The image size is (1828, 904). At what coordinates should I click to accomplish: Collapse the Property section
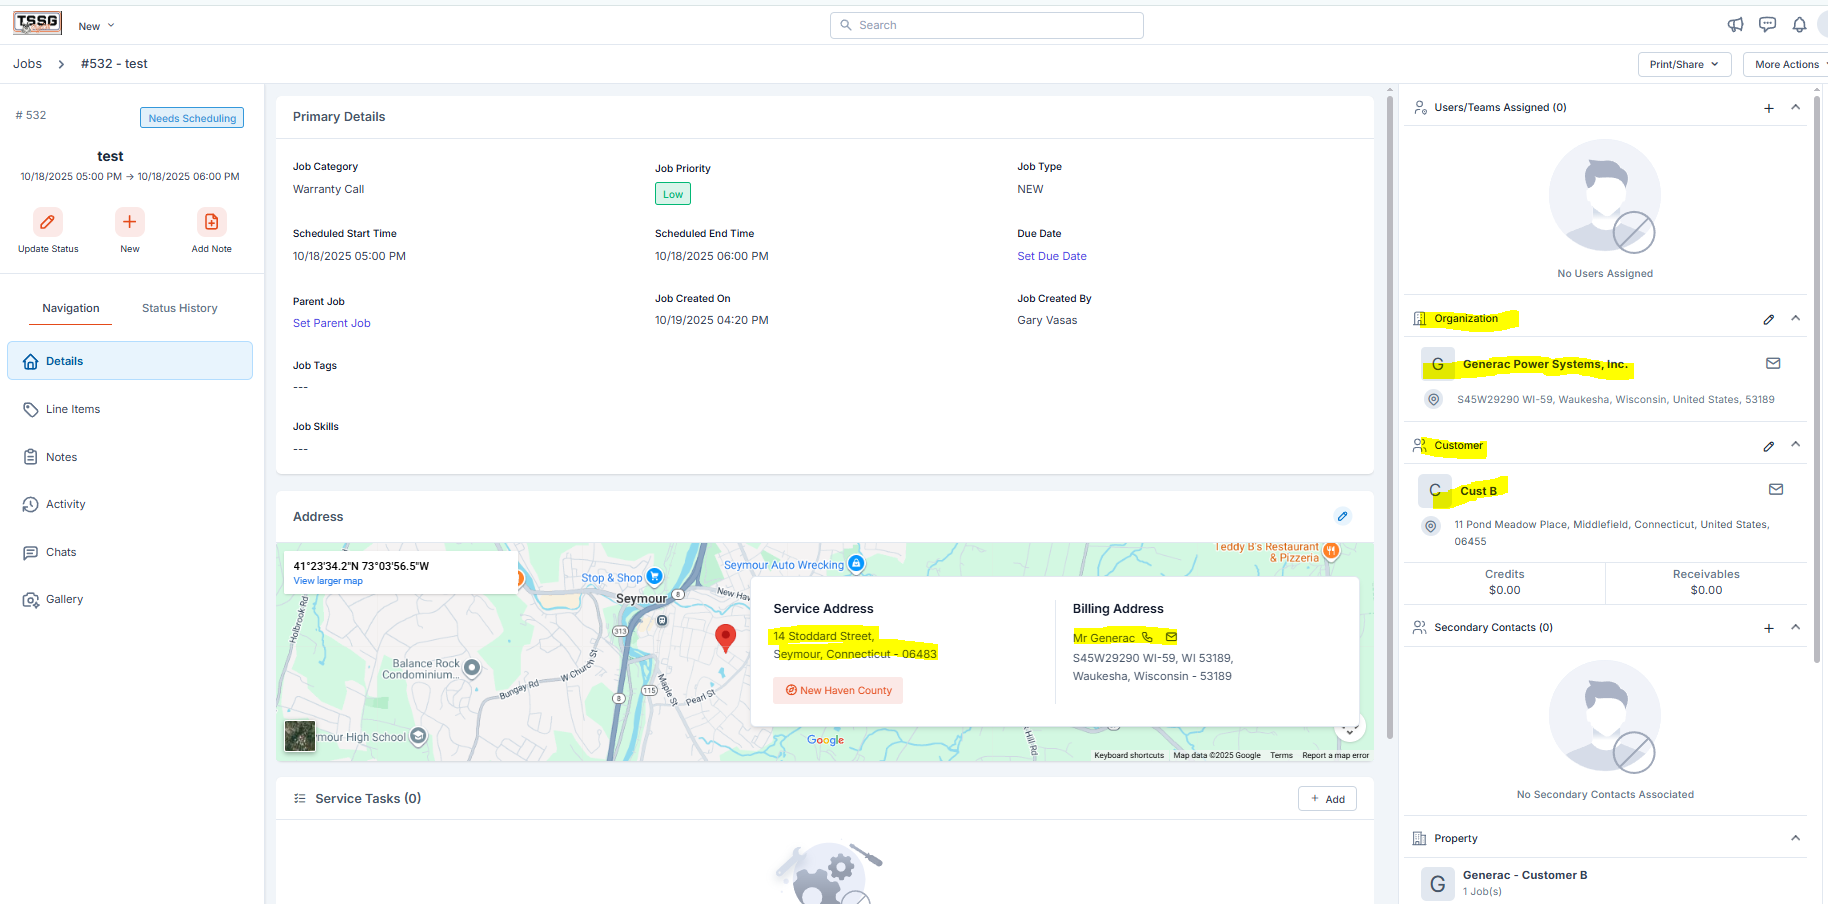click(x=1795, y=838)
